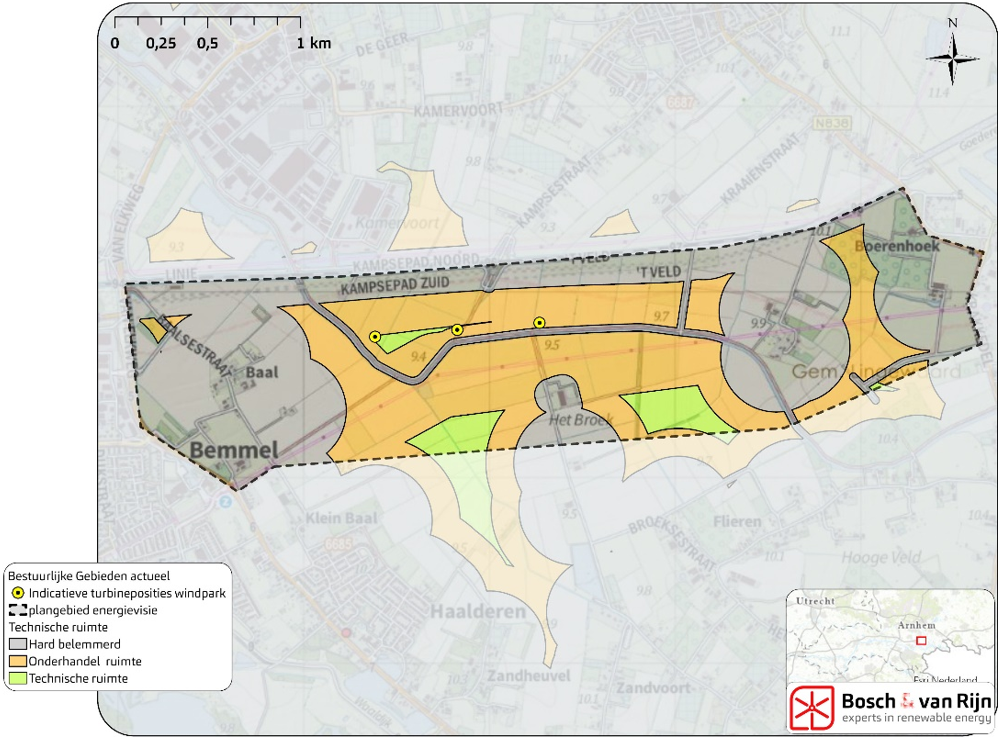Screen dimensions: 999x738
Task: Click the red location box in inset map
Action: point(922,640)
